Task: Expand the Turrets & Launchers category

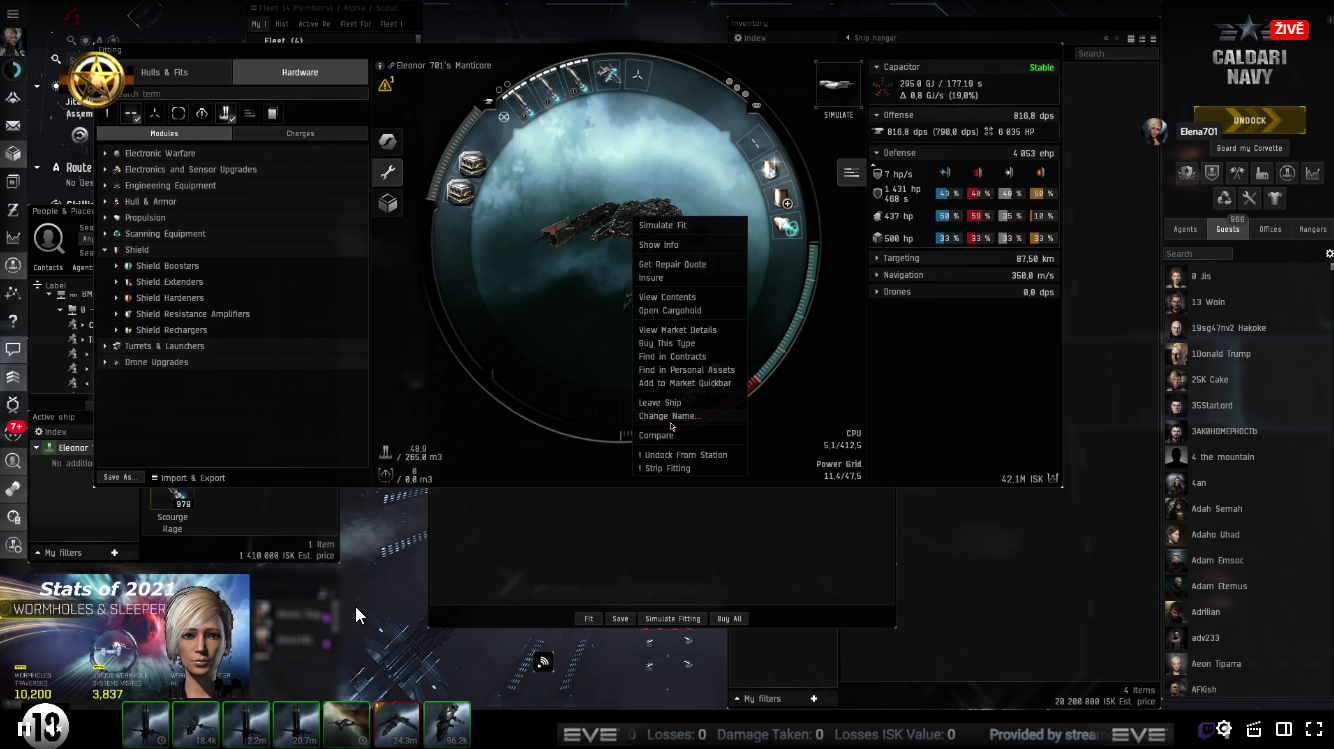Action: pyautogui.click(x=105, y=346)
